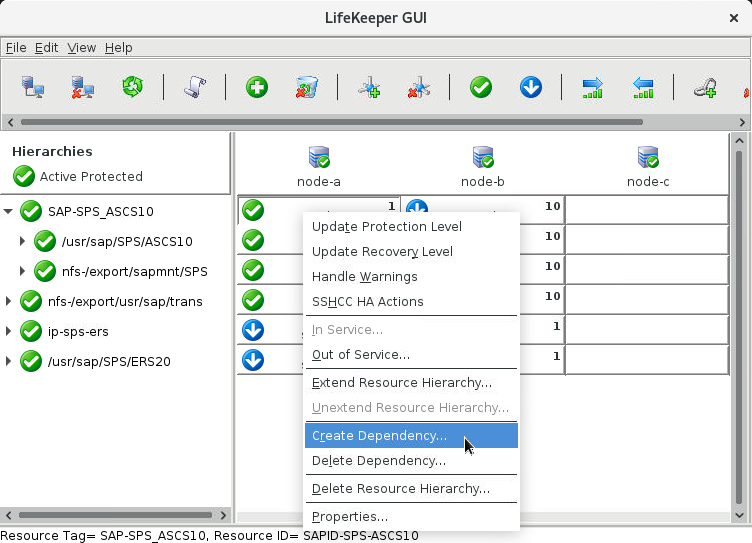
Task: Select /usr/sap/SPS/ERS20 tree label
Action: click(109, 362)
